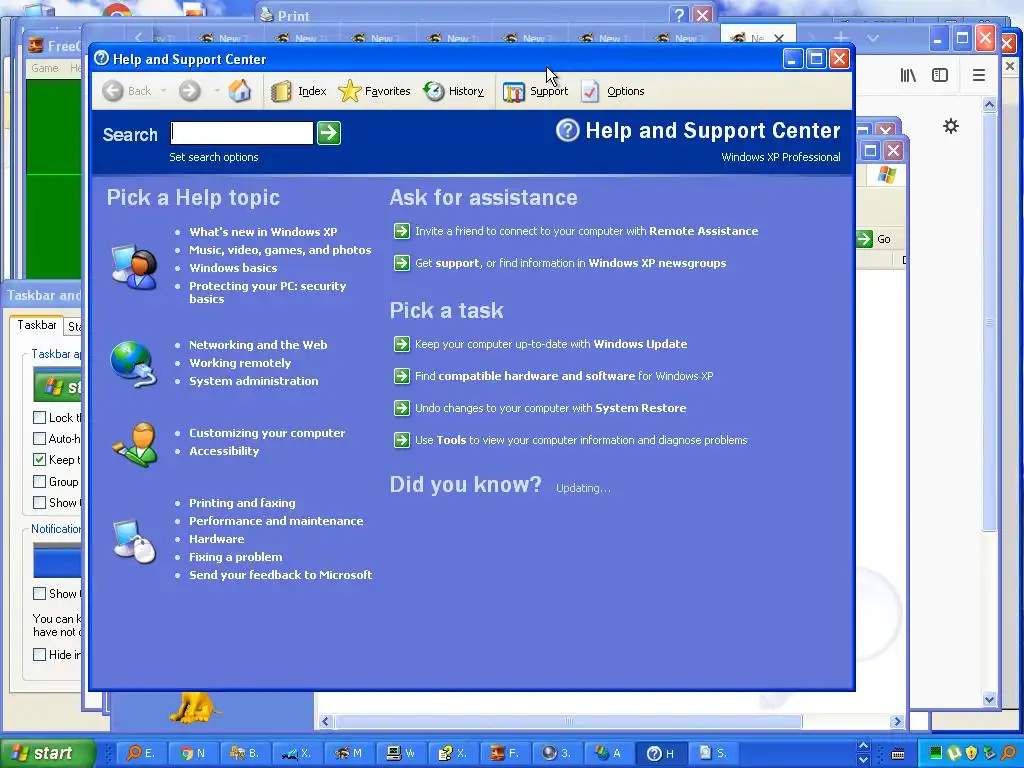Image resolution: width=1024 pixels, height=768 pixels.
Task: Click the taskbar keyboard icon
Action: [x=898, y=754]
